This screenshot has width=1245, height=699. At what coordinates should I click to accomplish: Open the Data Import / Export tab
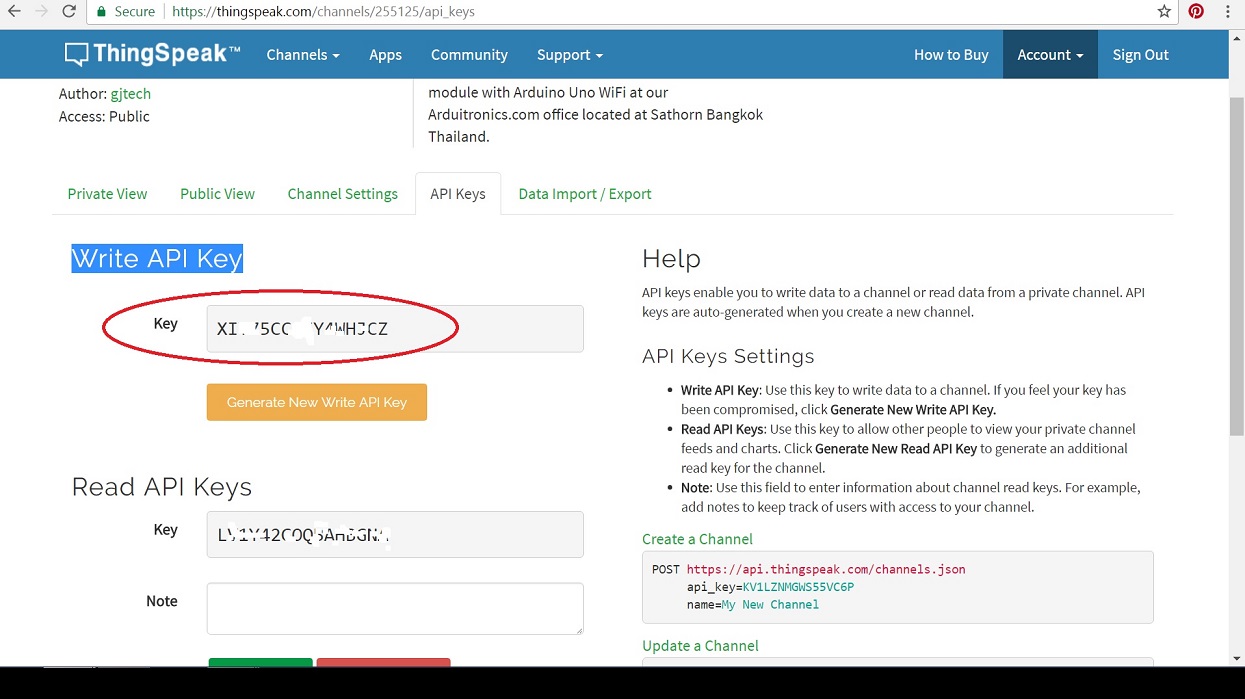[585, 194]
